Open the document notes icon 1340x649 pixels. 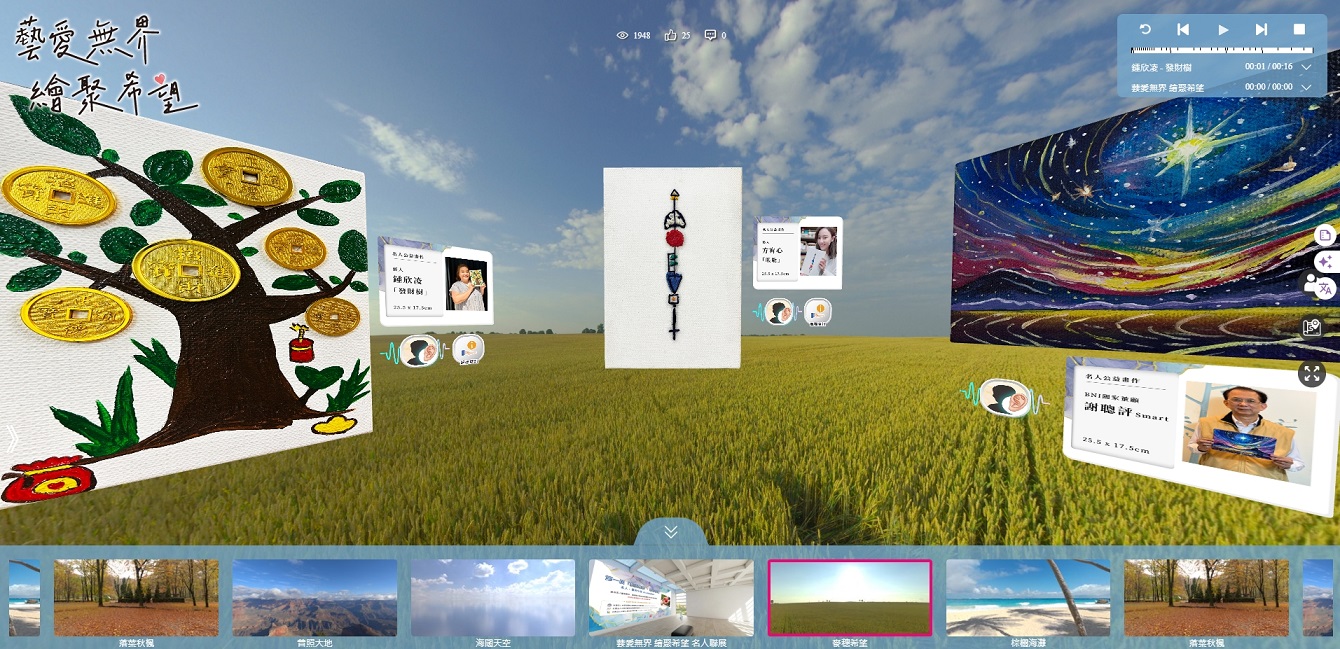(1325, 236)
